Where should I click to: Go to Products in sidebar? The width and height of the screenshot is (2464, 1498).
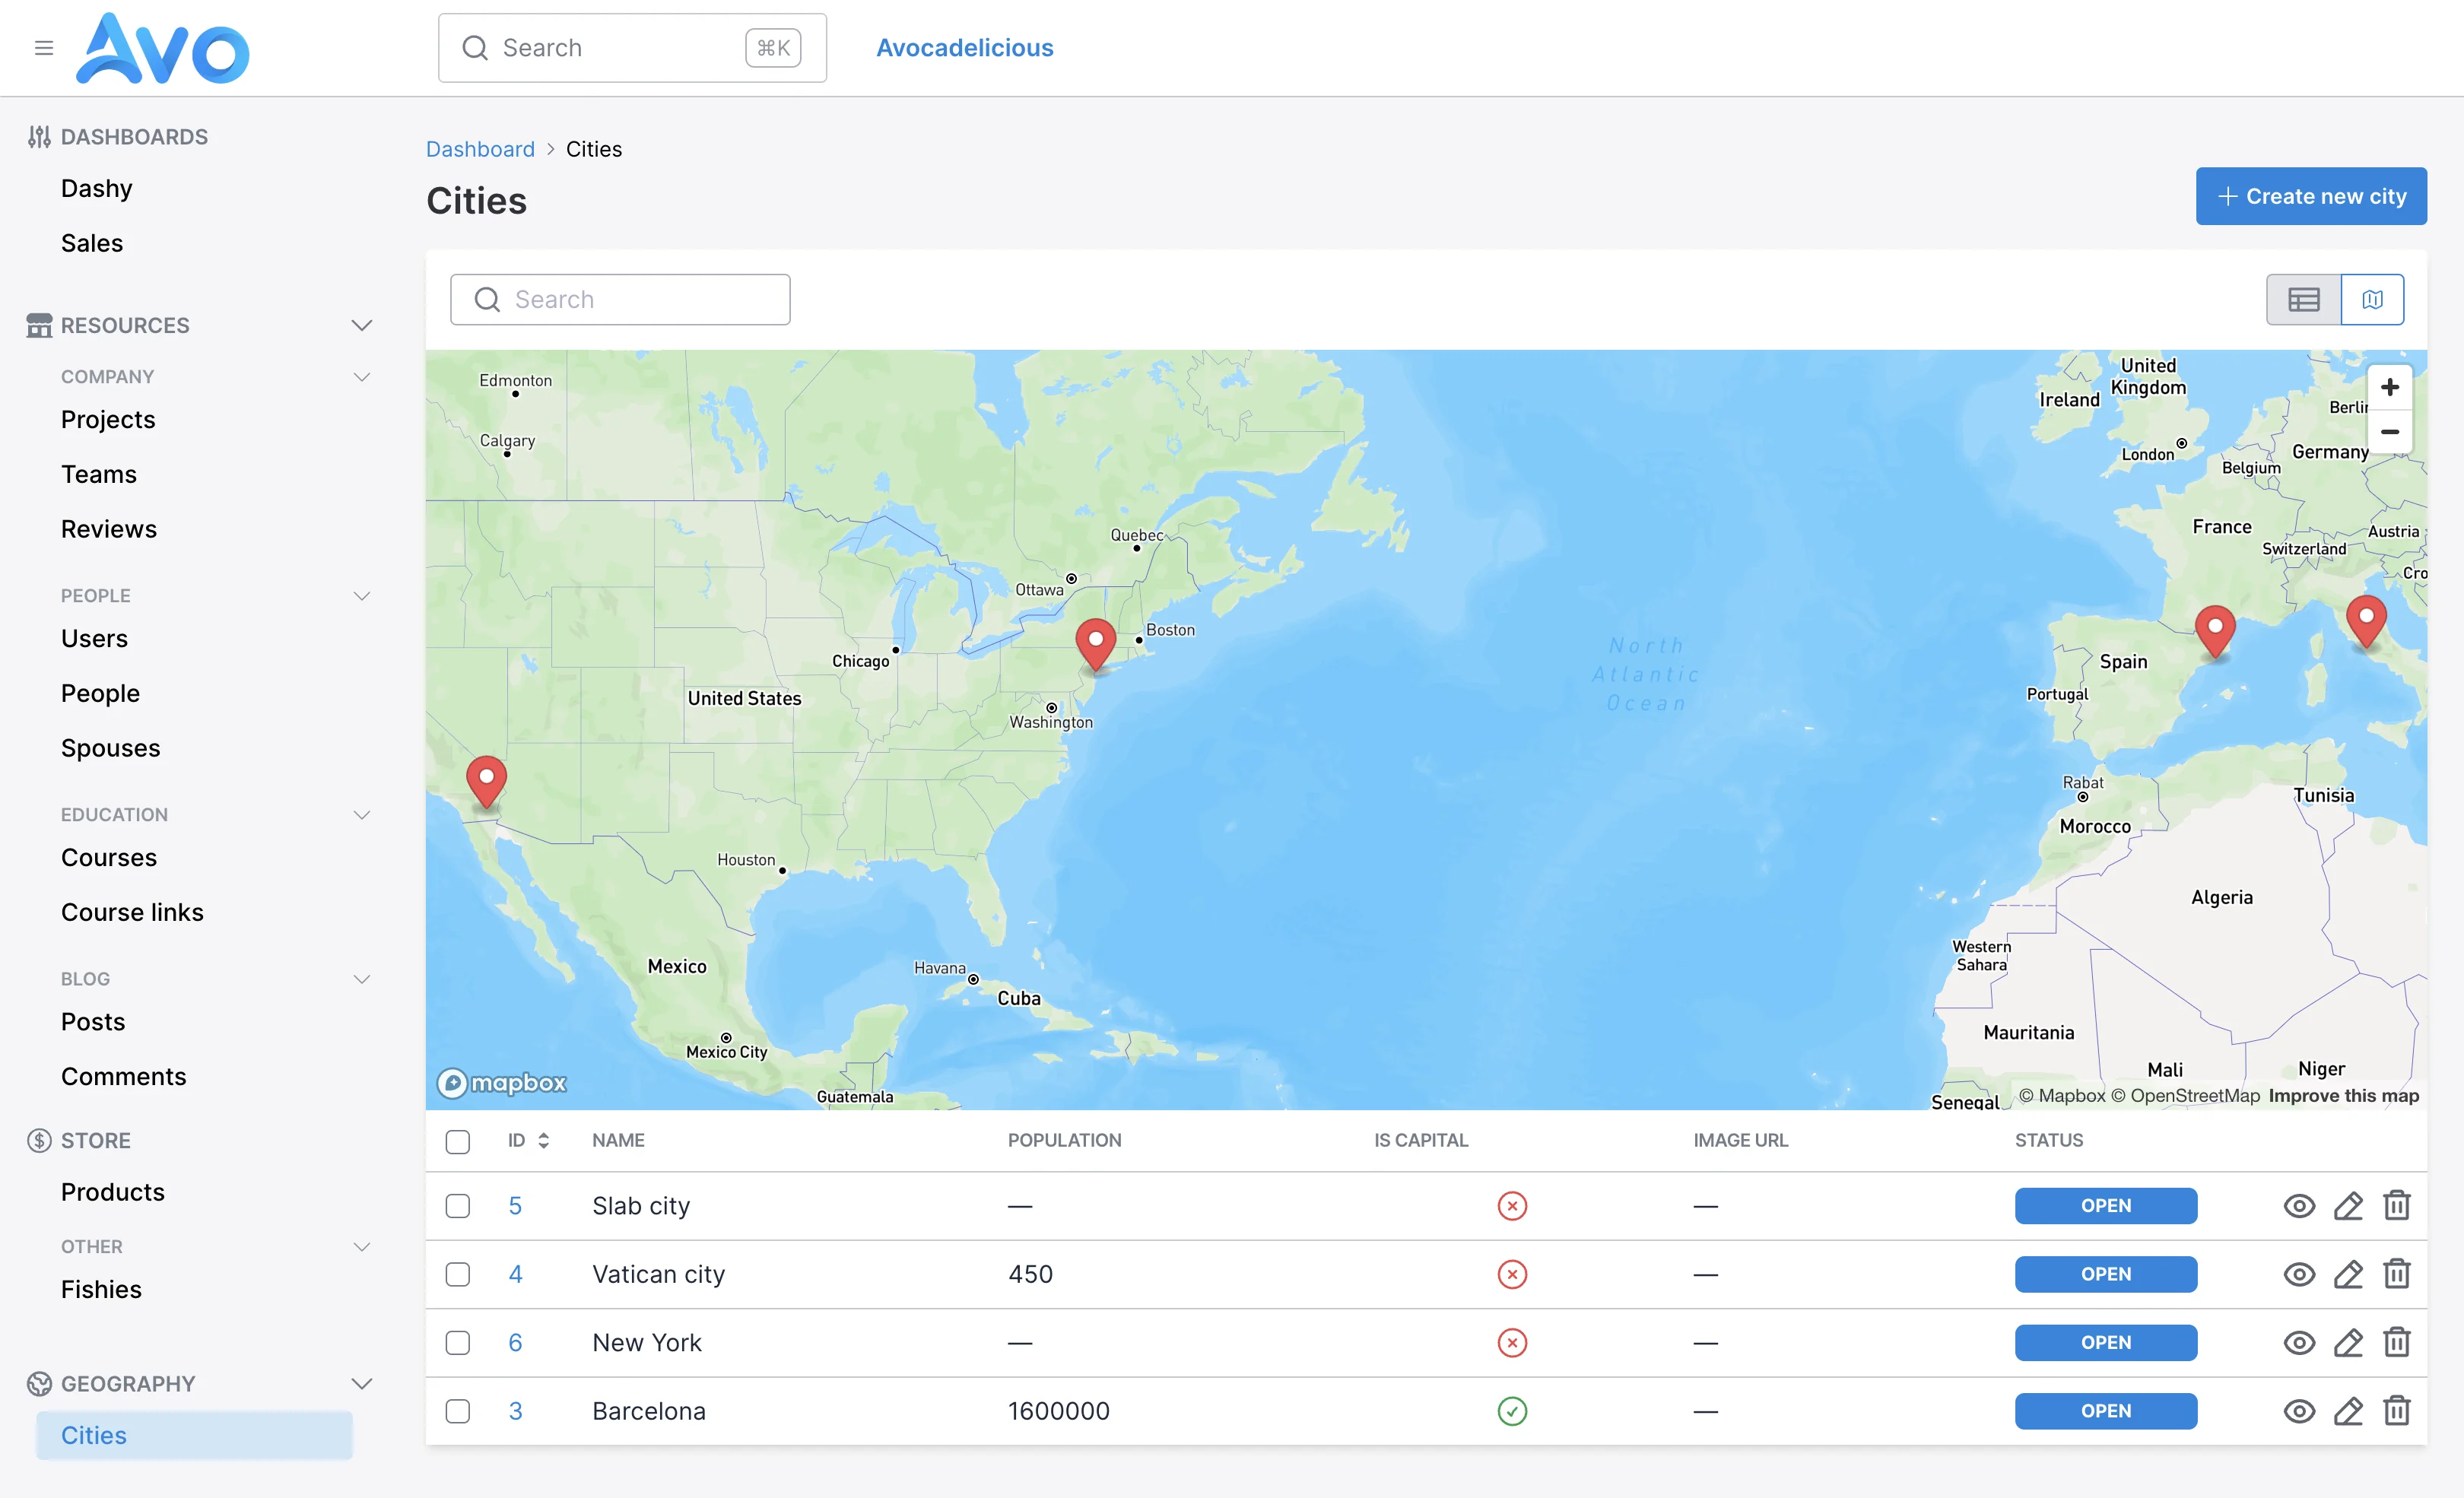pos(113,1192)
